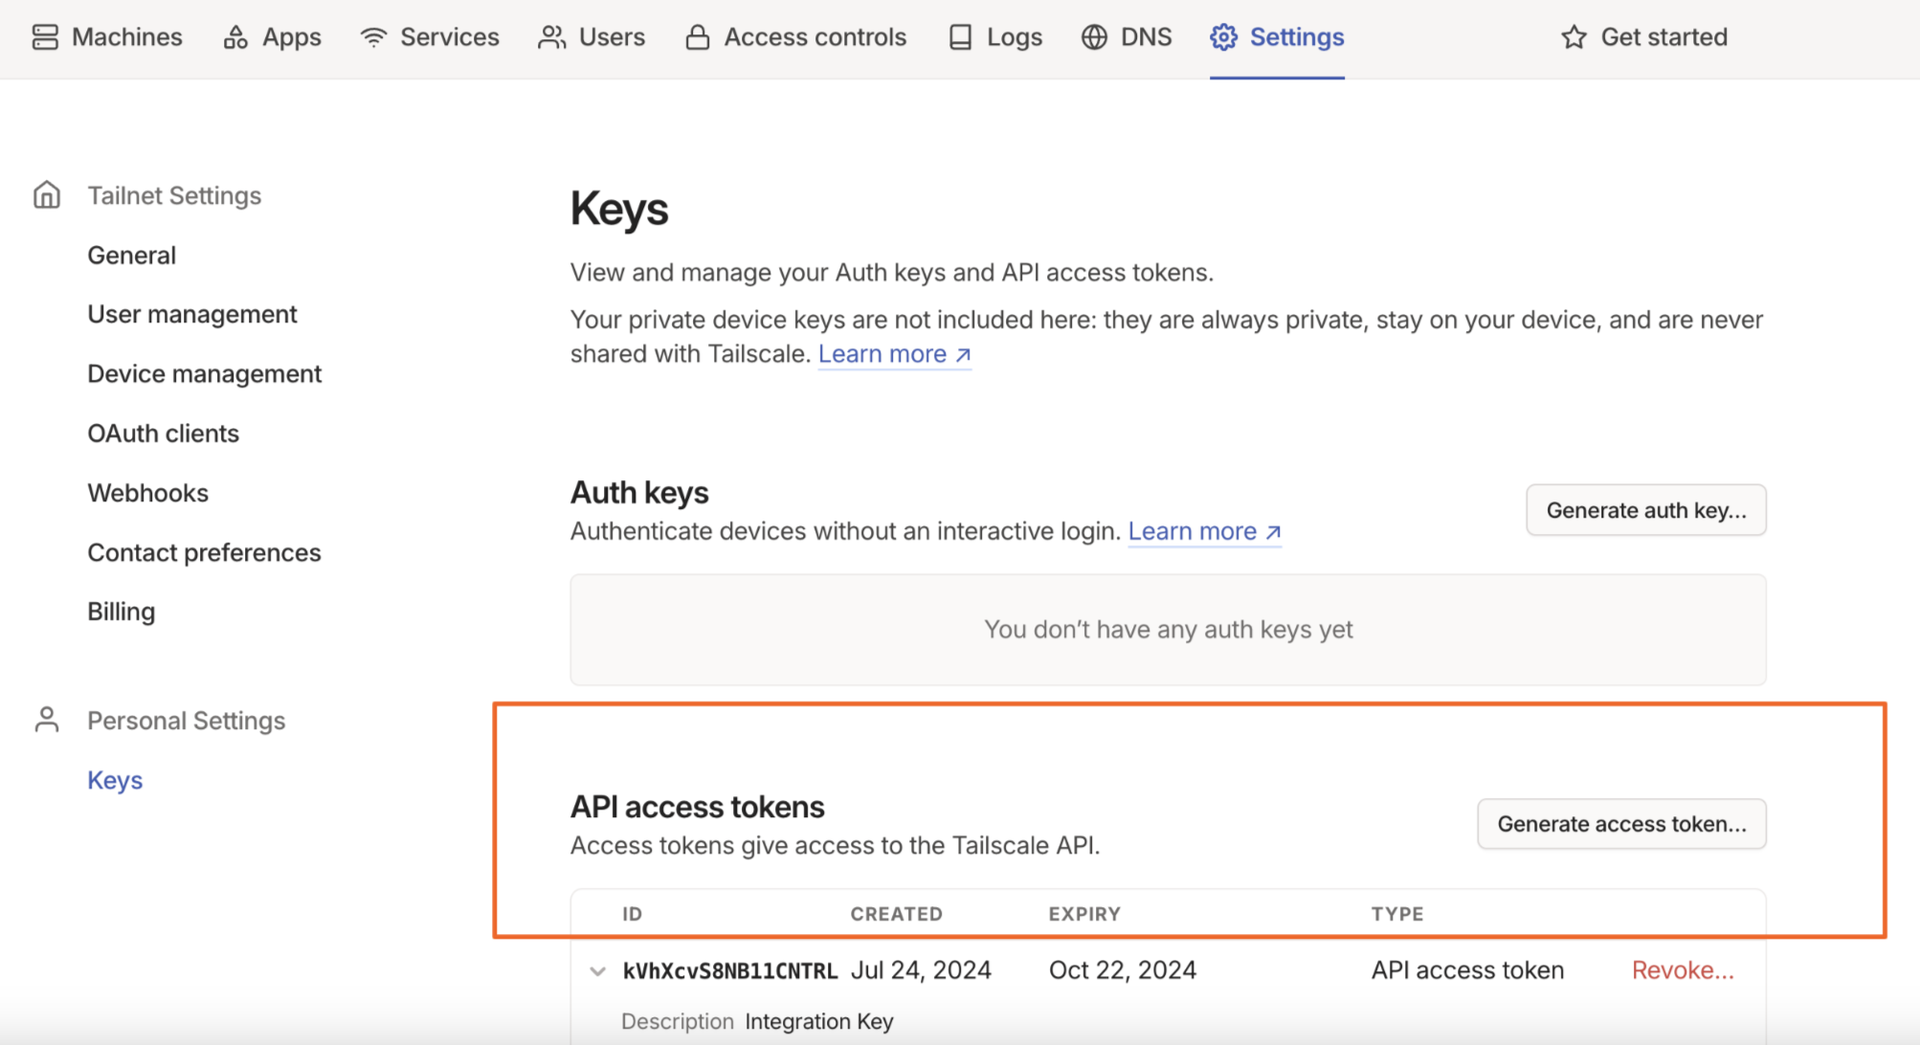Click the Tailnet Settings home icon
The height and width of the screenshot is (1045, 1920).
[47, 195]
